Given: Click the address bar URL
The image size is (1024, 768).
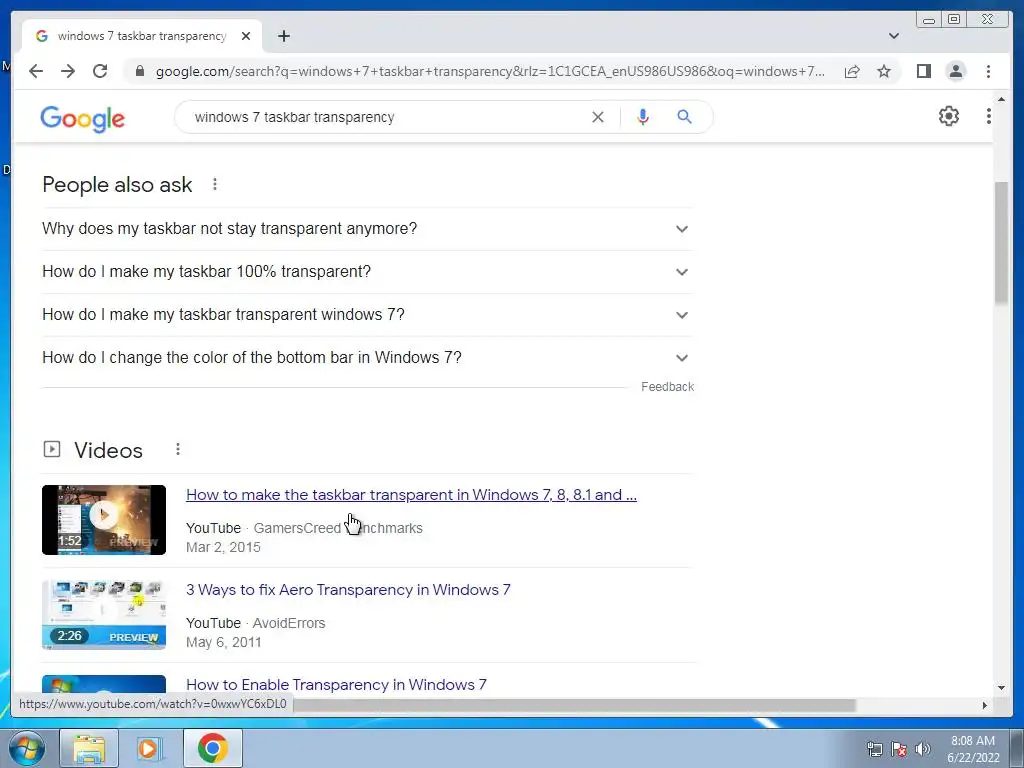Looking at the screenshot, I should click(490, 71).
